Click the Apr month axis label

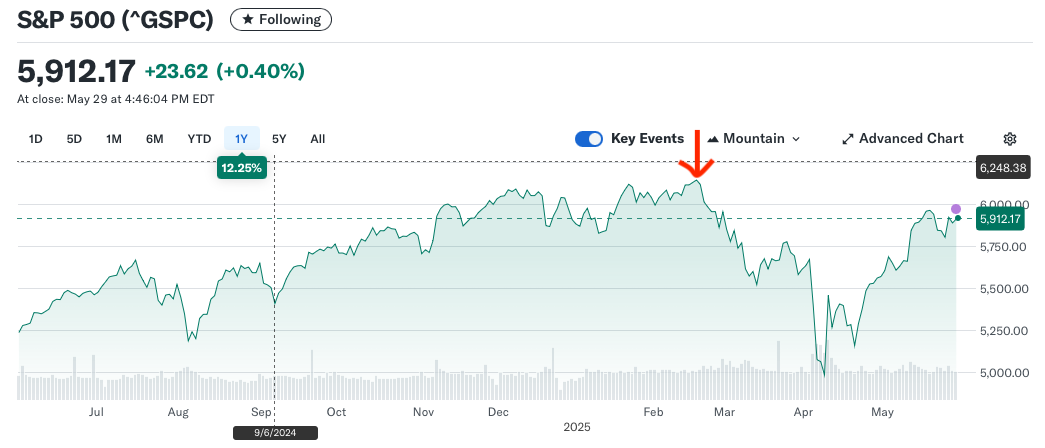[x=804, y=412]
